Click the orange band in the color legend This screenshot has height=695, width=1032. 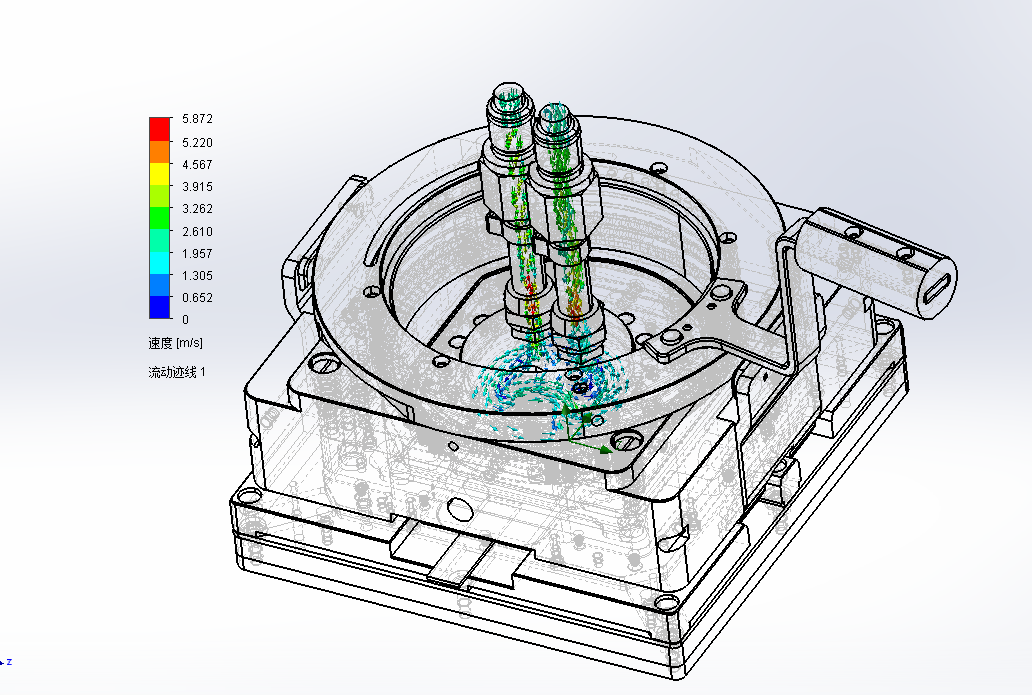tap(159, 152)
